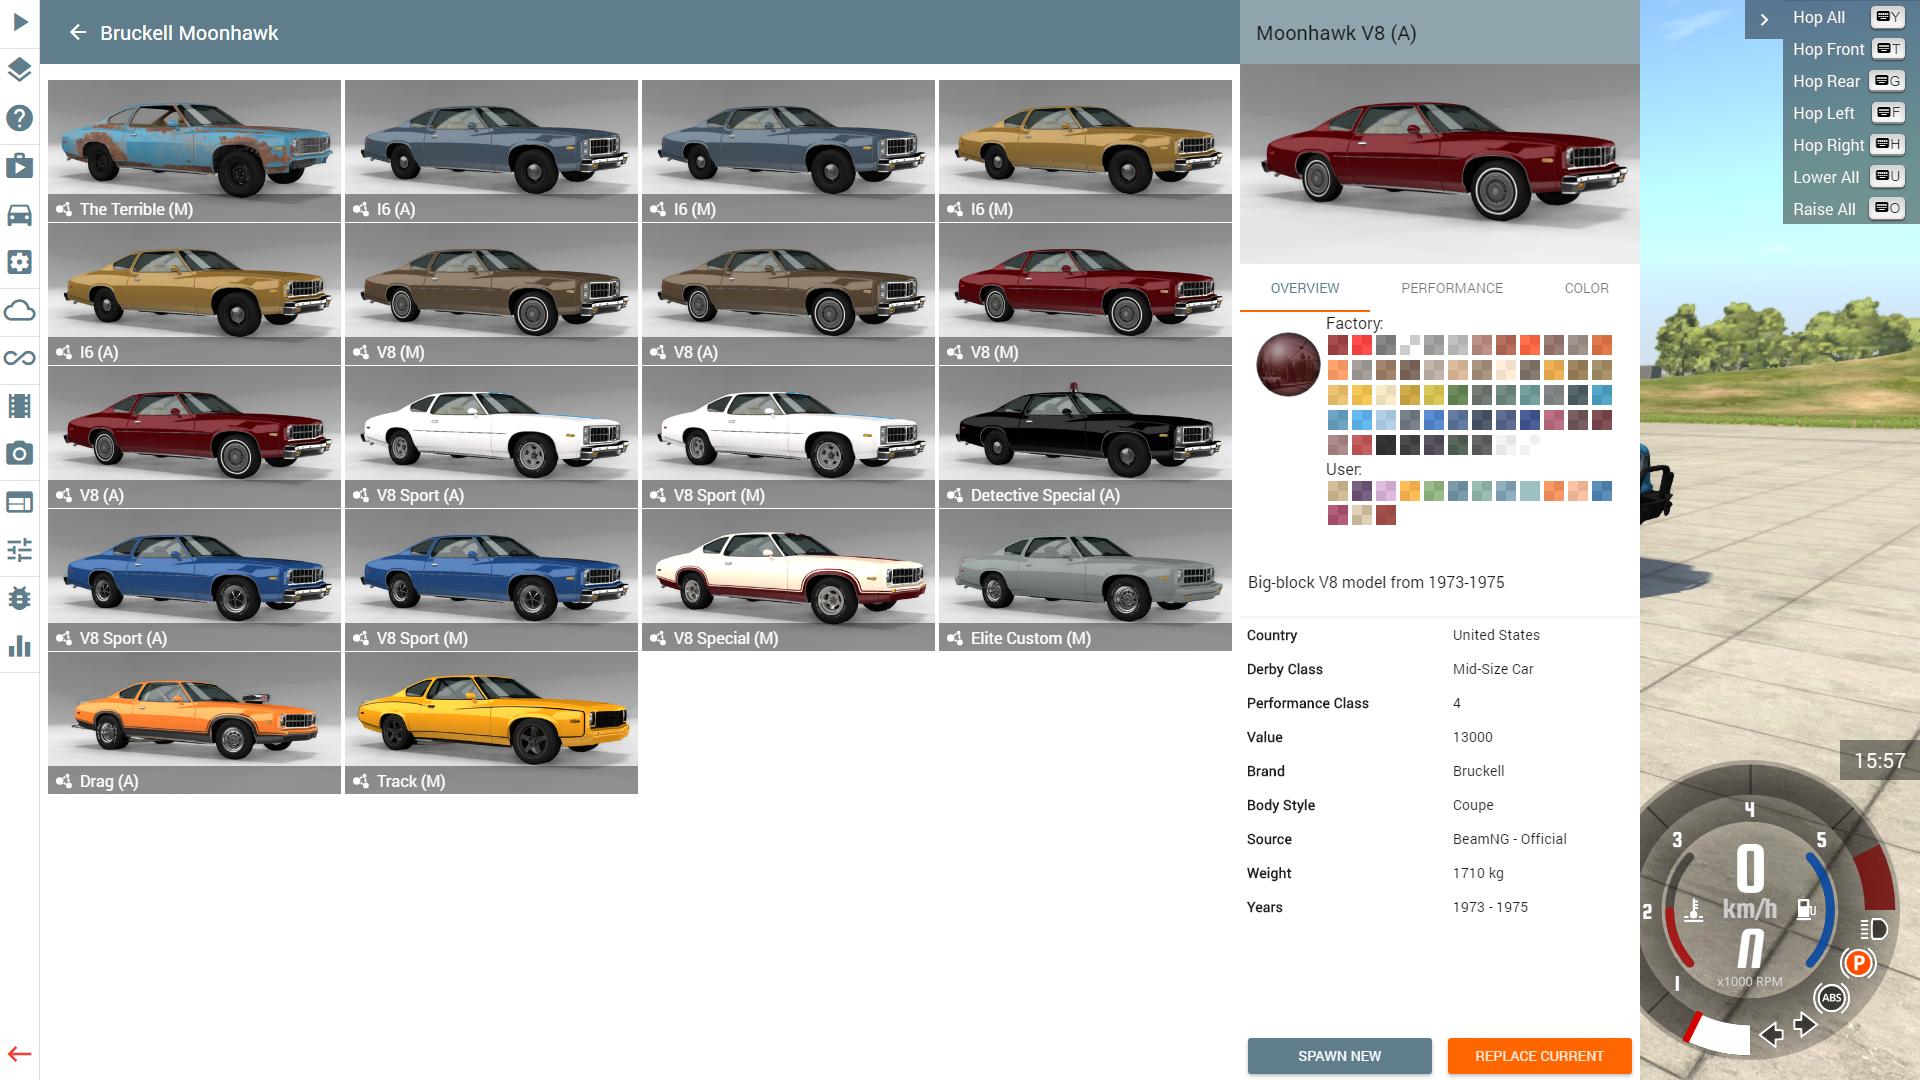Open the replay film strip icon

coord(19,406)
